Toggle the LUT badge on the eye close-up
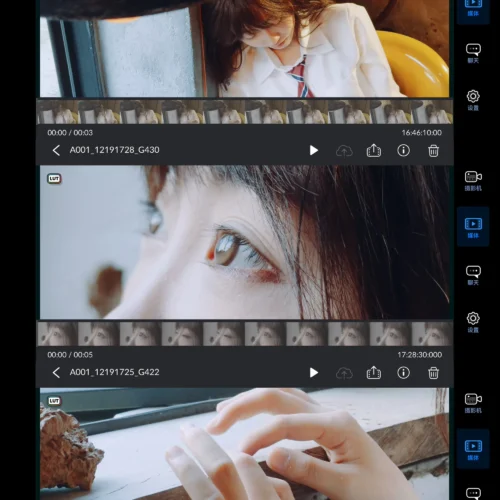Image resolution: width=500 pixels, height=500 pixels. tap(54, 179)
